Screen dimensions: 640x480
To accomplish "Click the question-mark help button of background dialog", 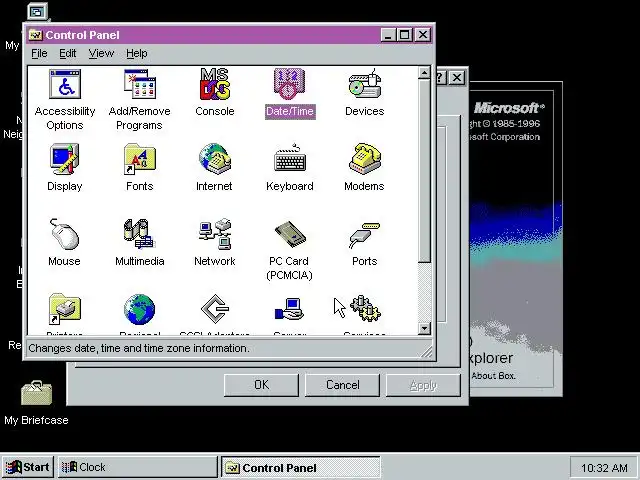I will click(x=441, y=78).
